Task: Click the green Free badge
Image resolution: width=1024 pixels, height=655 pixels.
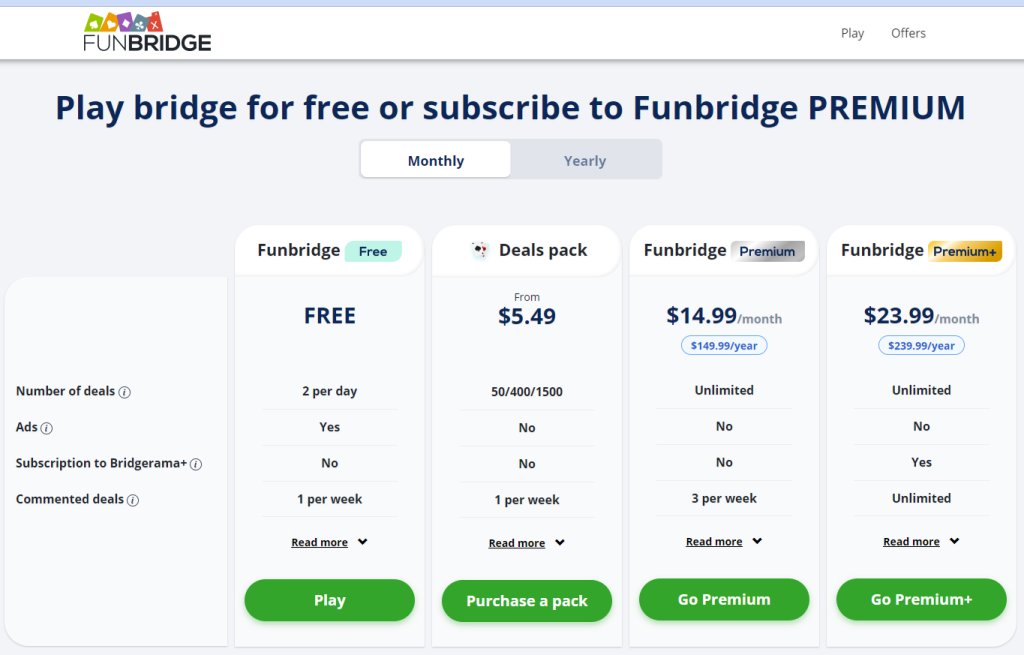Action: 373,251
